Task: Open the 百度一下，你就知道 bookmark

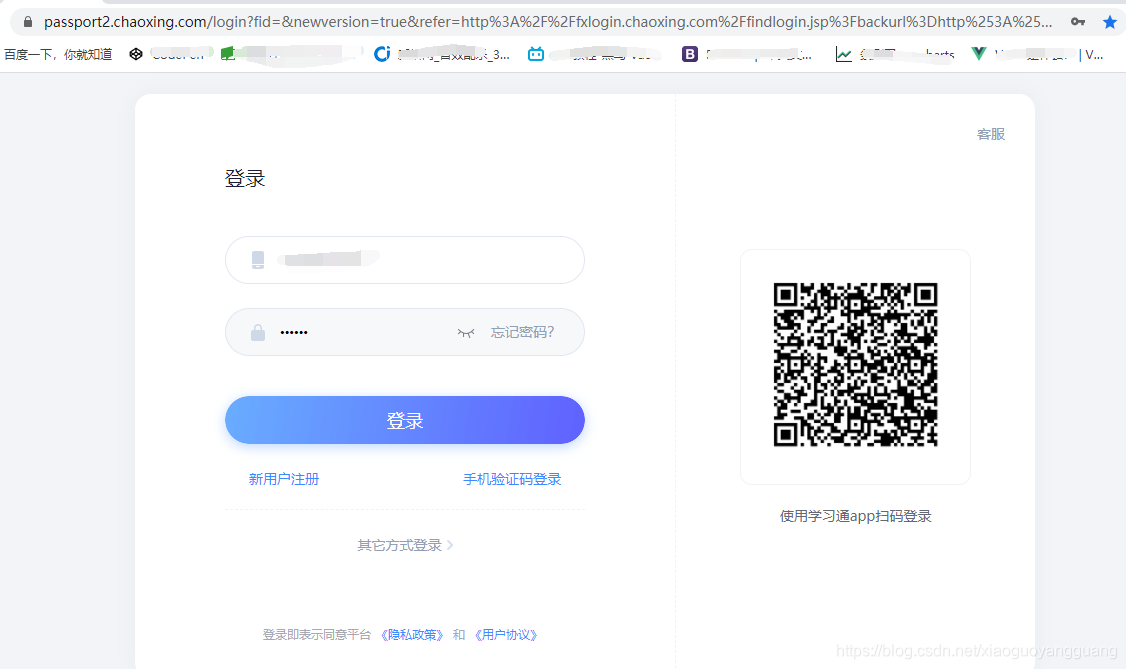Action: tap(58, 55)
